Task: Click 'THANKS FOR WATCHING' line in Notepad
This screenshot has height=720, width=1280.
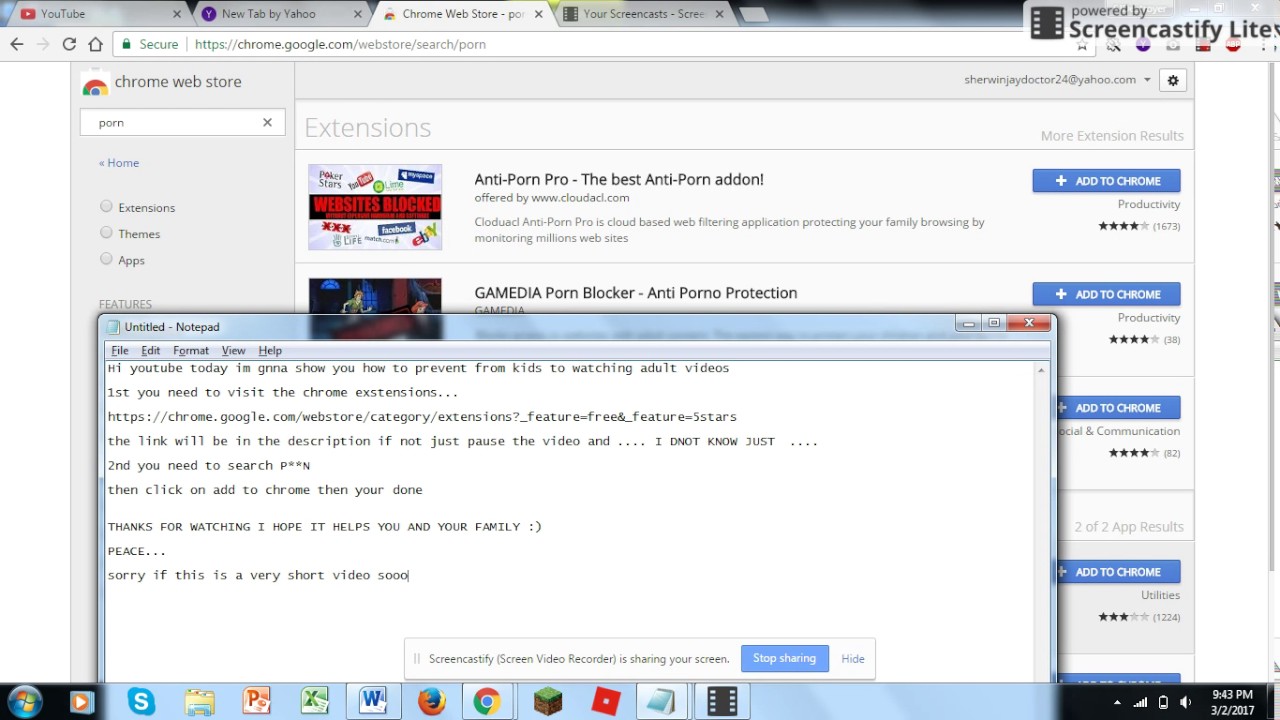Action: coord(325,527)
